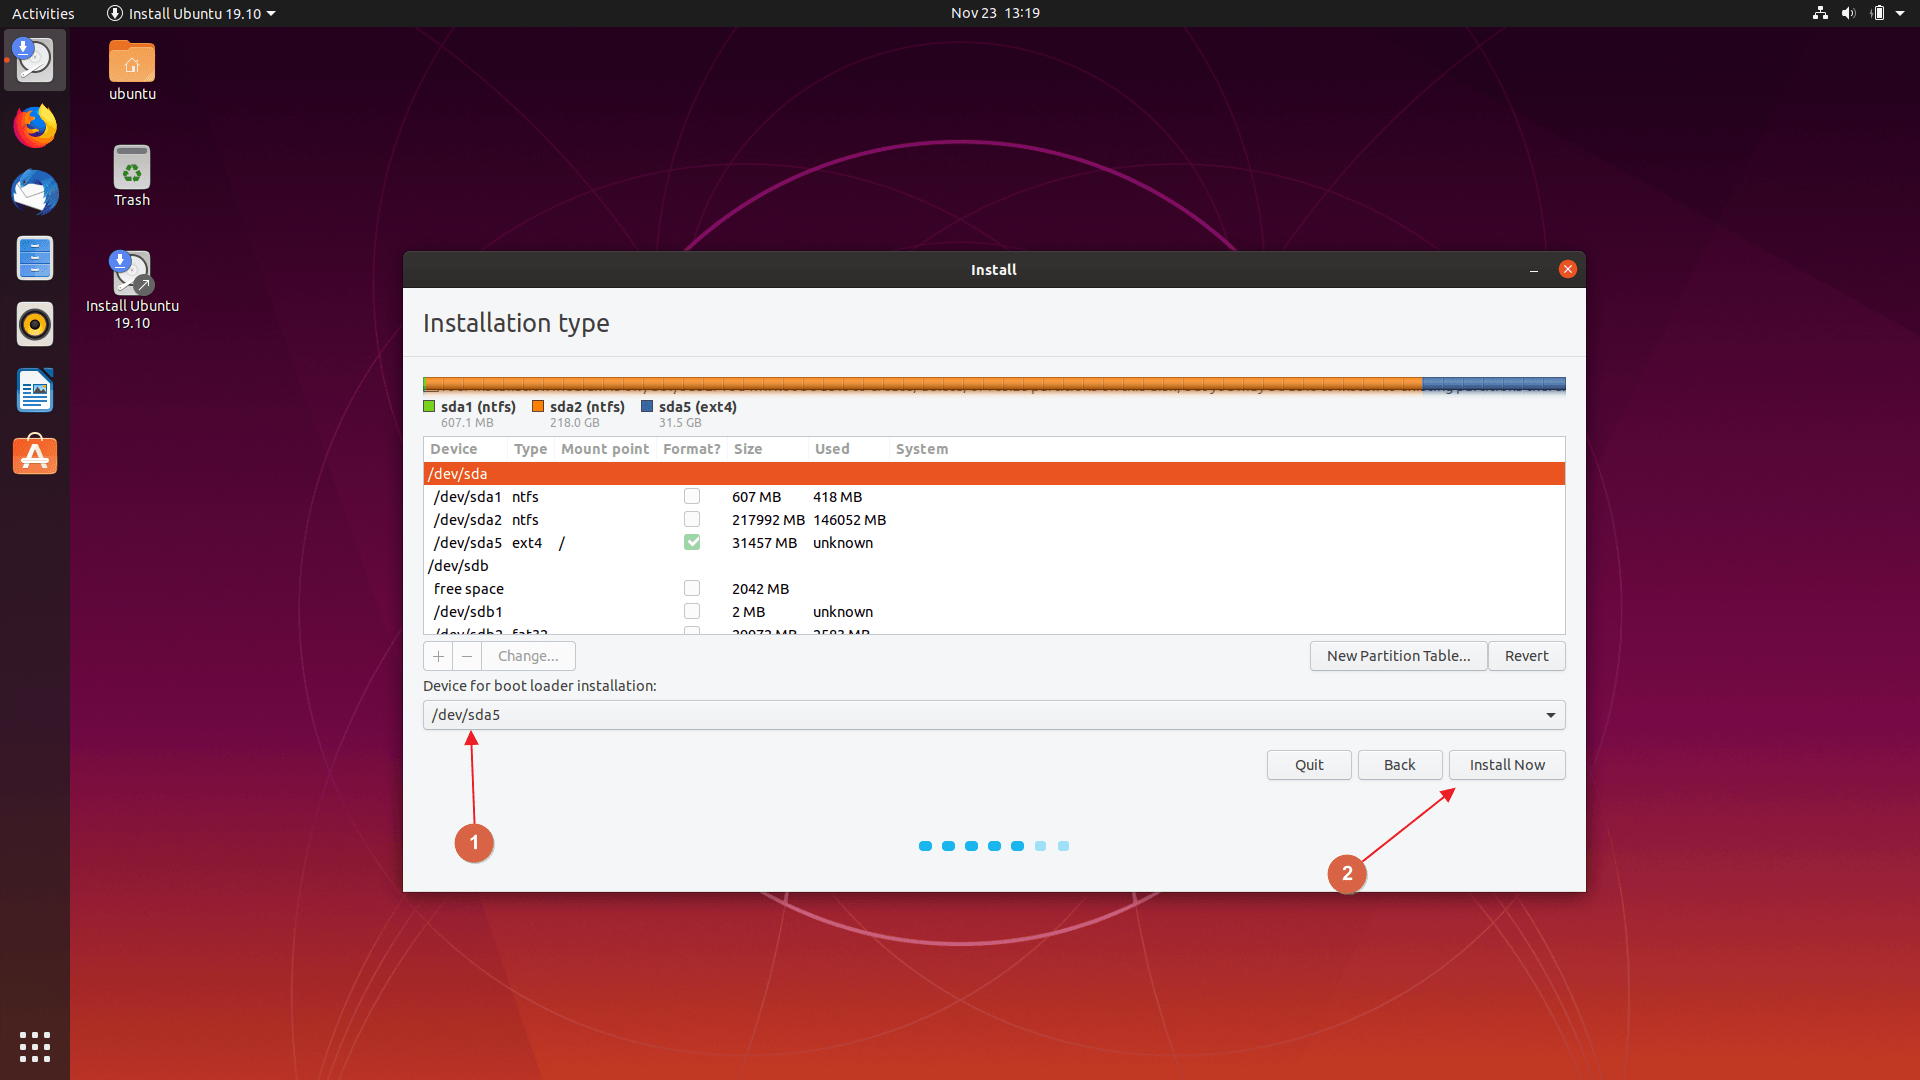Screen dimensions: 1920x1080
Task: Toggle format checkbox for /dev/sda2
Action: click(692, 519)
